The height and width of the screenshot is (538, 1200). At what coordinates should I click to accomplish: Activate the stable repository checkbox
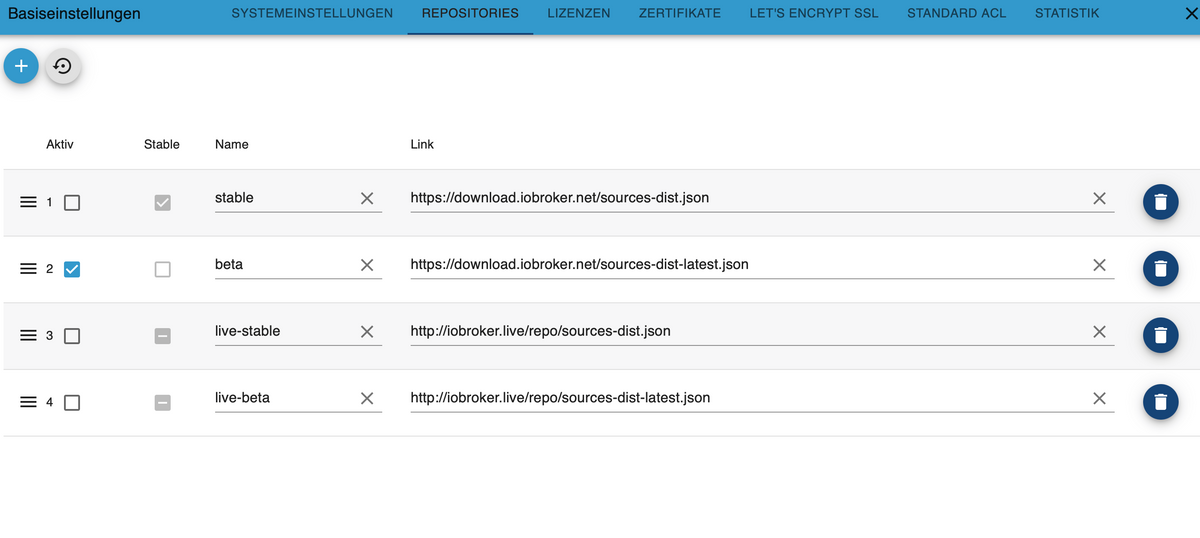[72, 203]
